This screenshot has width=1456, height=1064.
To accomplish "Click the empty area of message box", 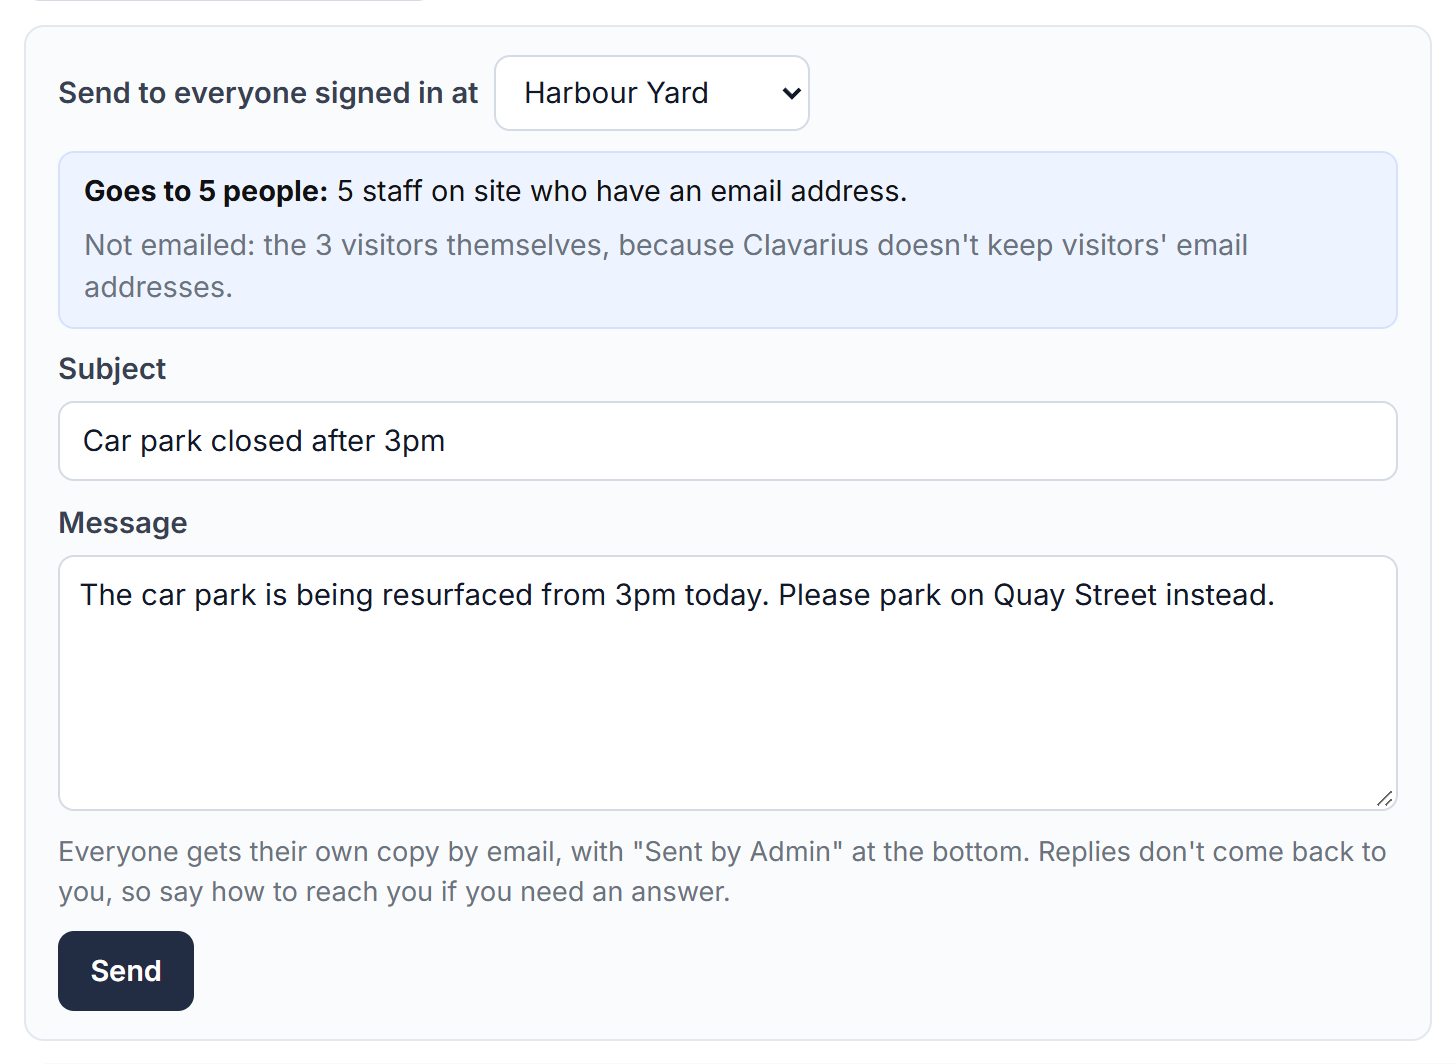I will 728,715.
